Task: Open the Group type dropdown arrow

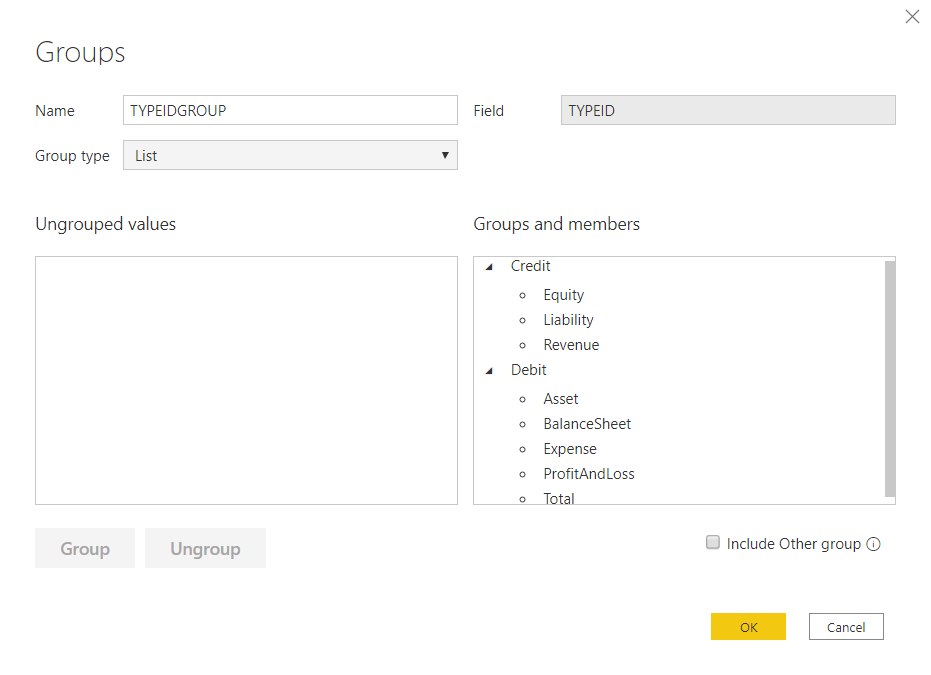Action: pos(444,155)
